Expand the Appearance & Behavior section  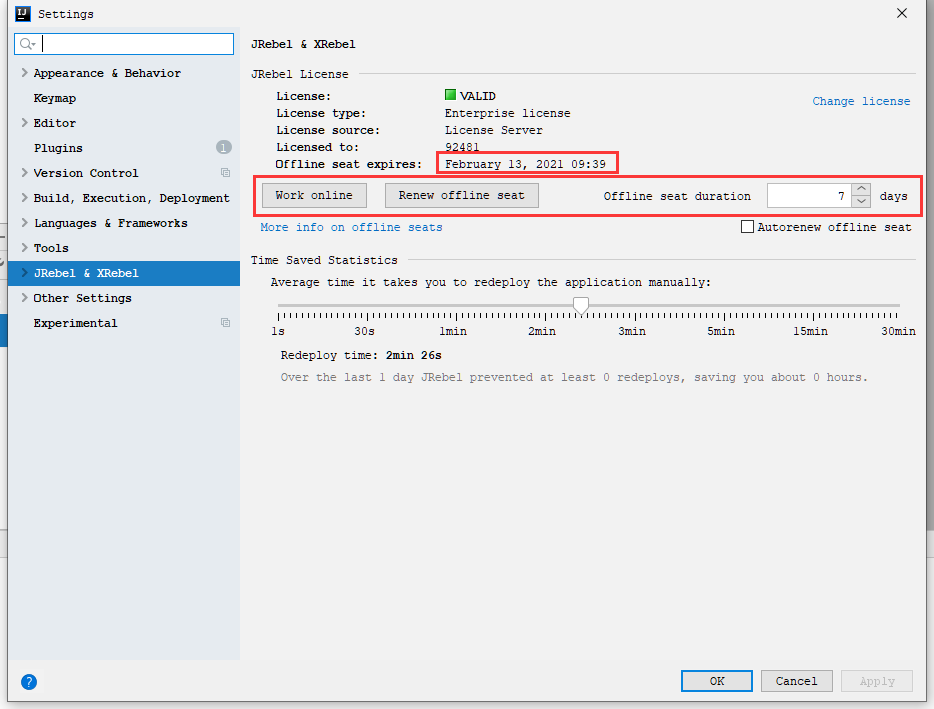(24, 73)
